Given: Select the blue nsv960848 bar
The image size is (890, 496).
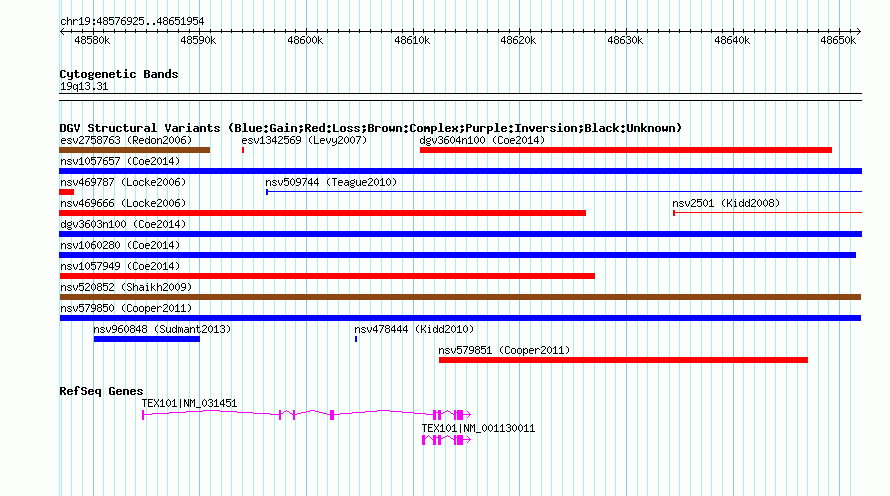Looking at the screenshot, I should [146, 339].
